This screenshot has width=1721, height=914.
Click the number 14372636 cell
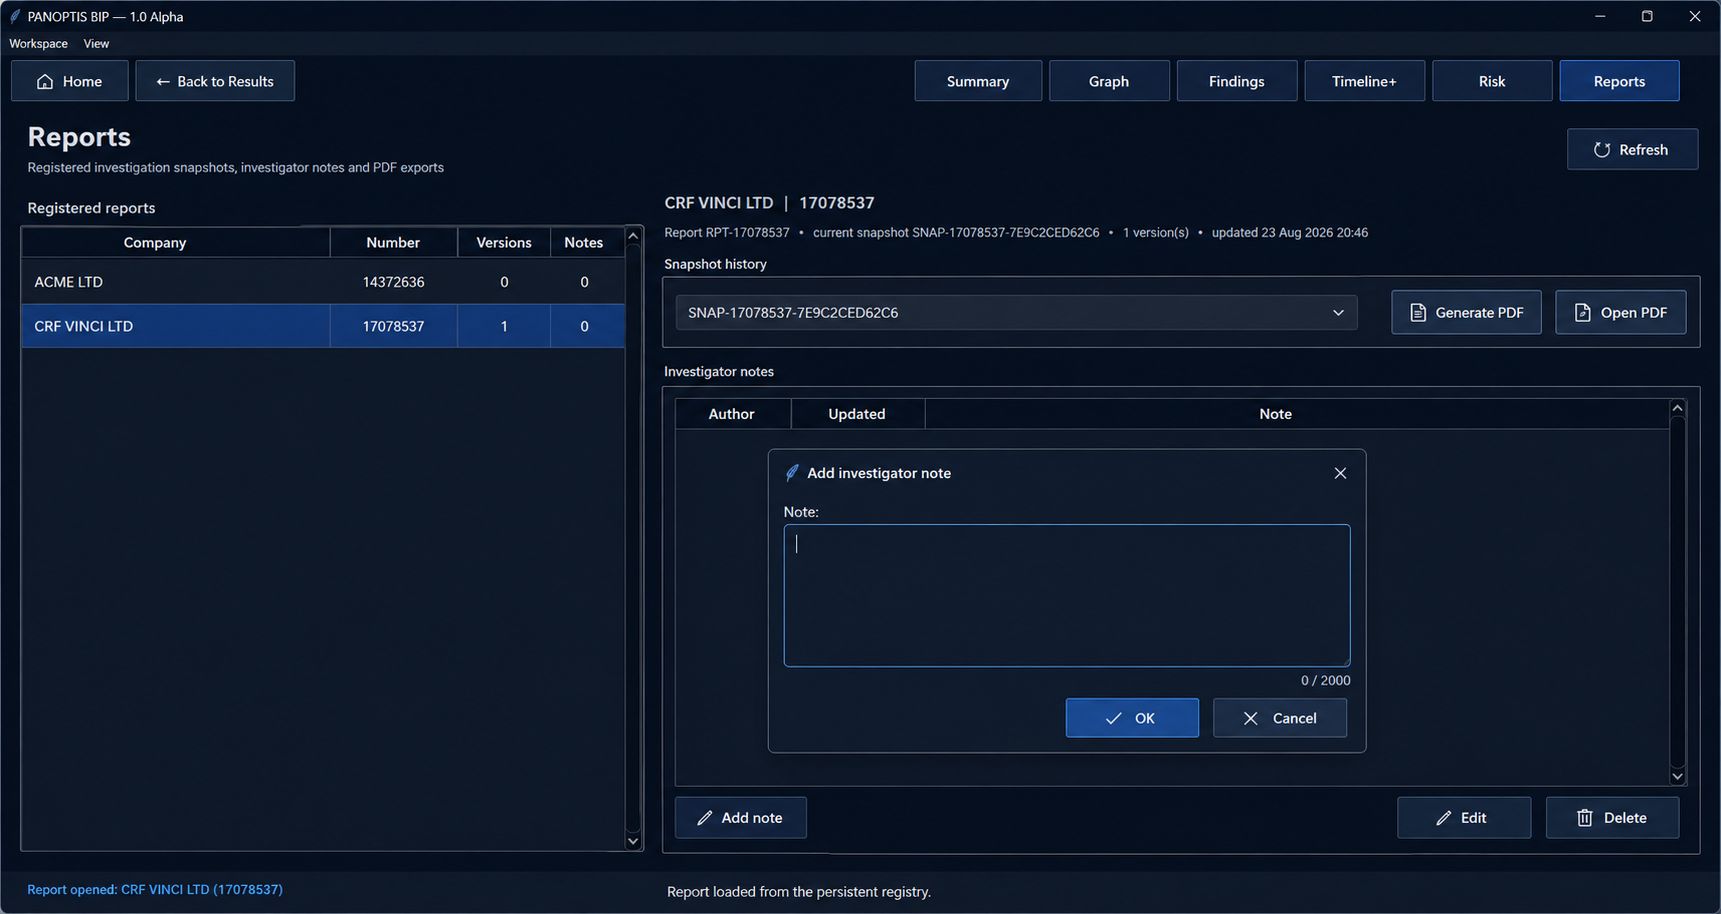394,282
